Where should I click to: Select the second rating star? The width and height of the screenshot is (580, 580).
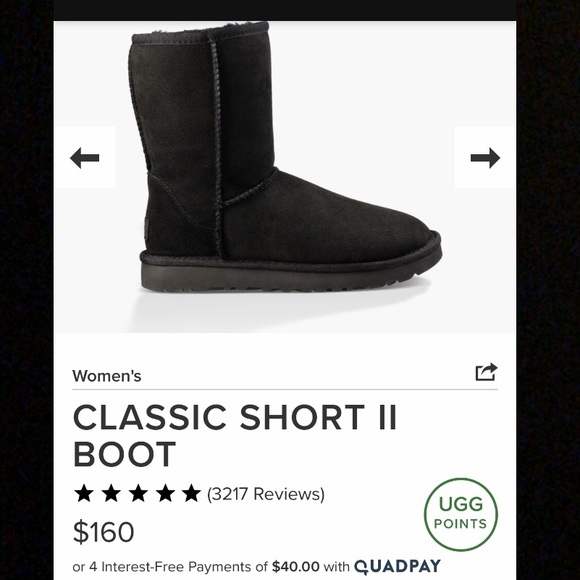tap(111, 493)
